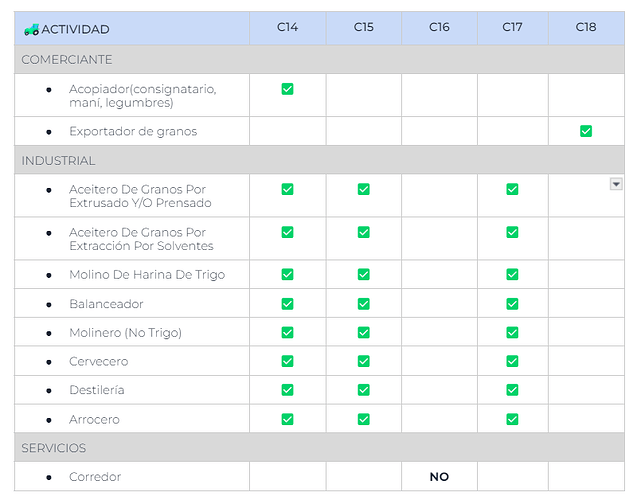Toggle C14 checkbox for Cervecero row
The height and width of the screenshot is (500, 636).
point(287,361)
